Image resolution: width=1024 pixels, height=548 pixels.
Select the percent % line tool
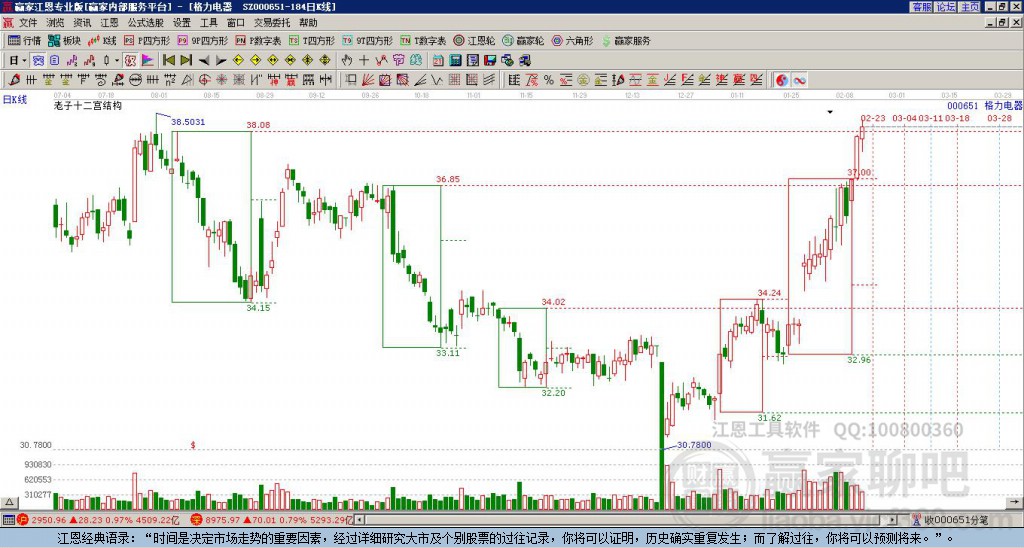pyautogui.click(x=549, y=80)
